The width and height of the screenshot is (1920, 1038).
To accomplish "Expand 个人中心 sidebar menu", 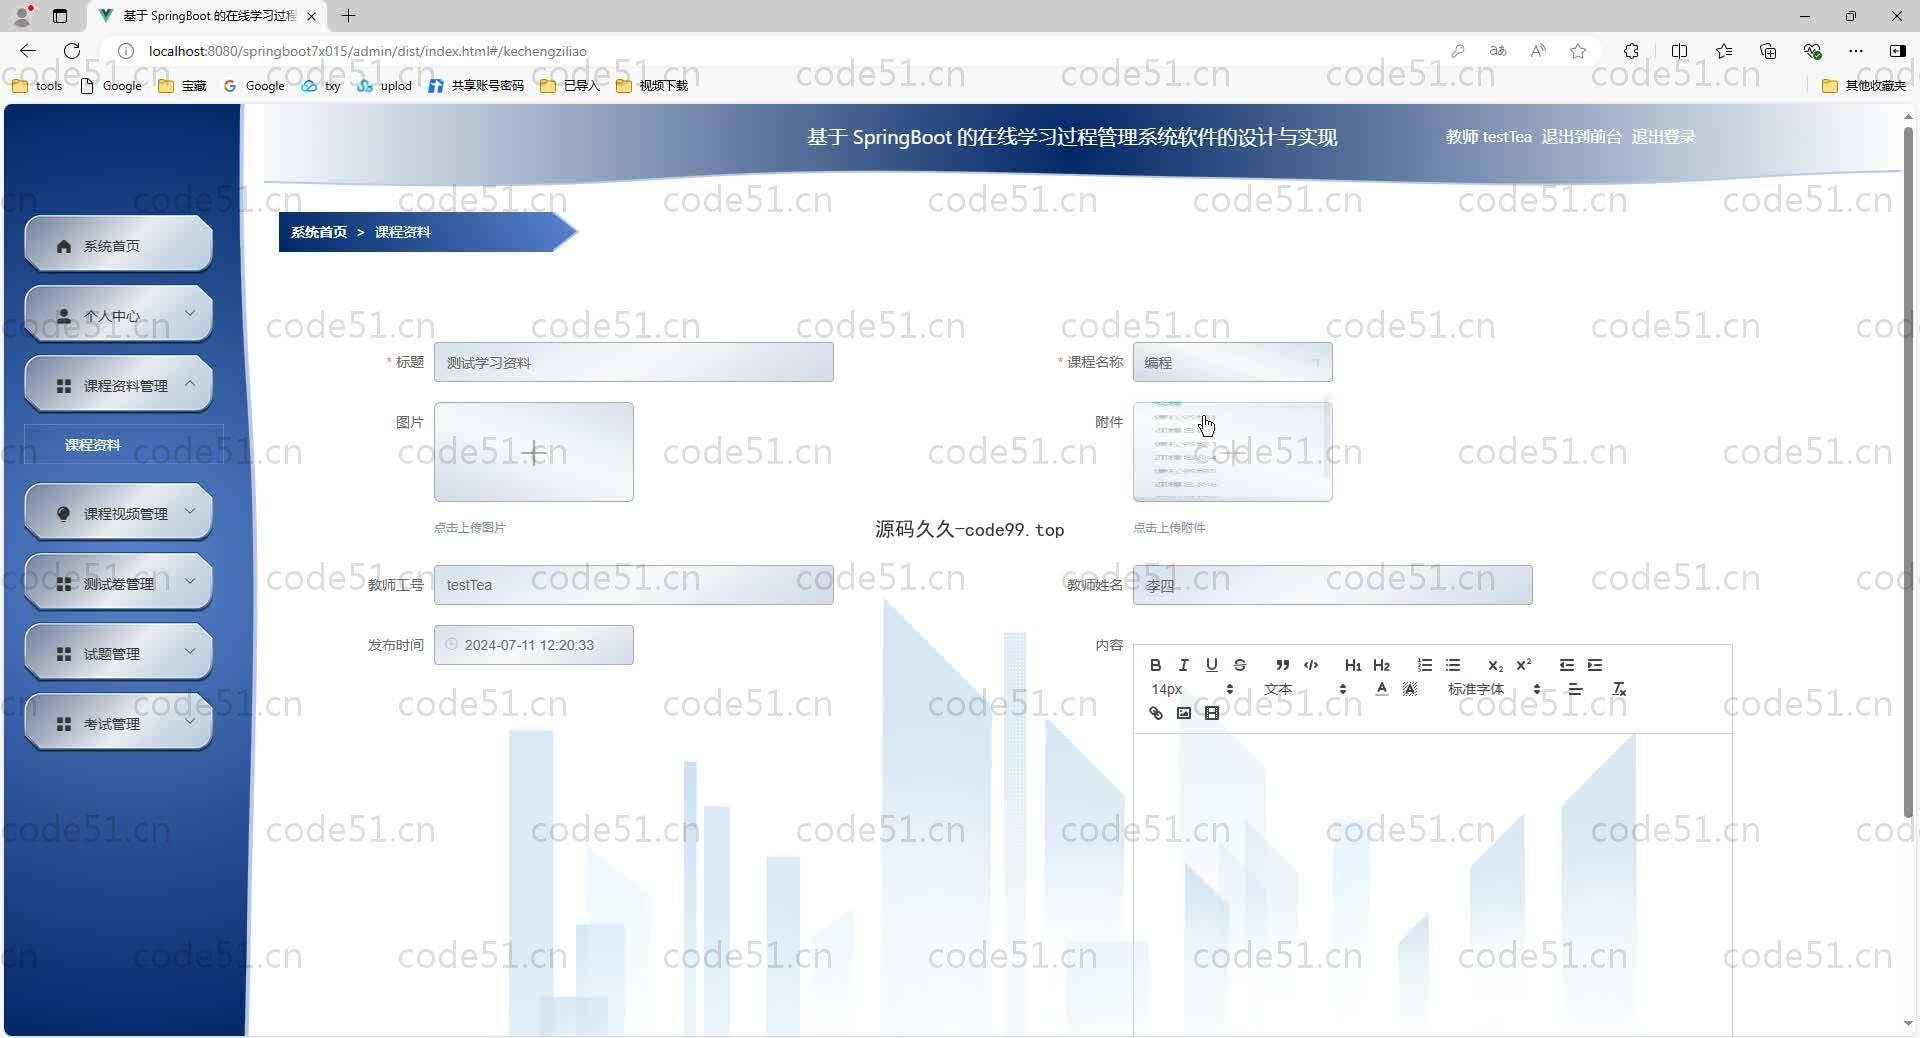I will (118, 315).
